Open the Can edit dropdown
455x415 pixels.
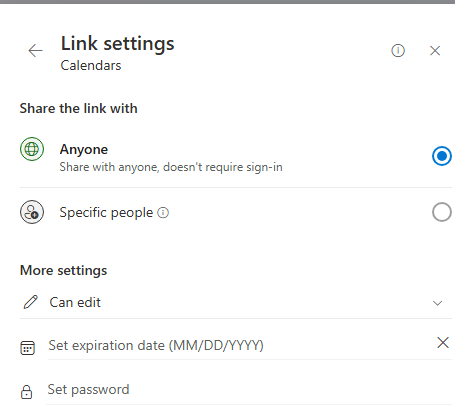pyautogui.click(x=236, y=302)
